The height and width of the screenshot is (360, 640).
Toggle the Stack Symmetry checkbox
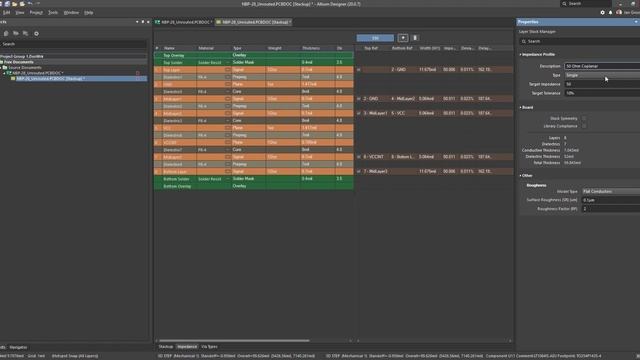click(x=584, y=118)
